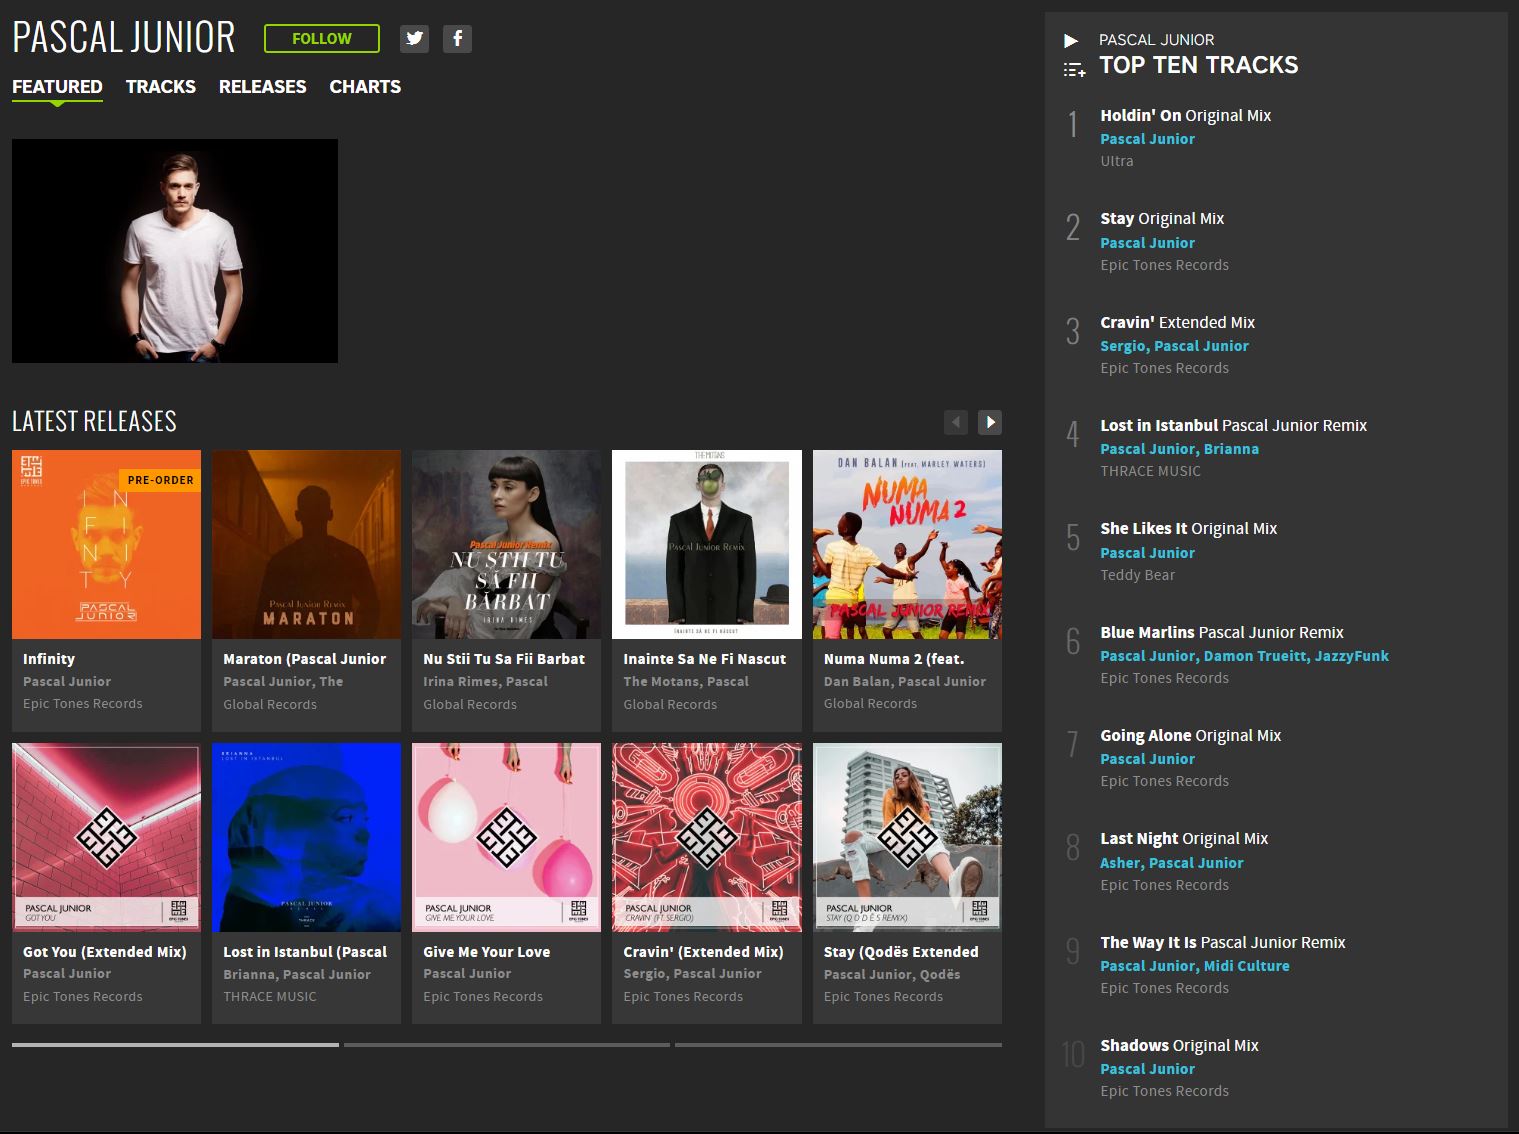This screenshot has height=1134, width=1519.
Task: Open Lost in Istanbul Pascal Junior Remix track
Action: 1233,426
